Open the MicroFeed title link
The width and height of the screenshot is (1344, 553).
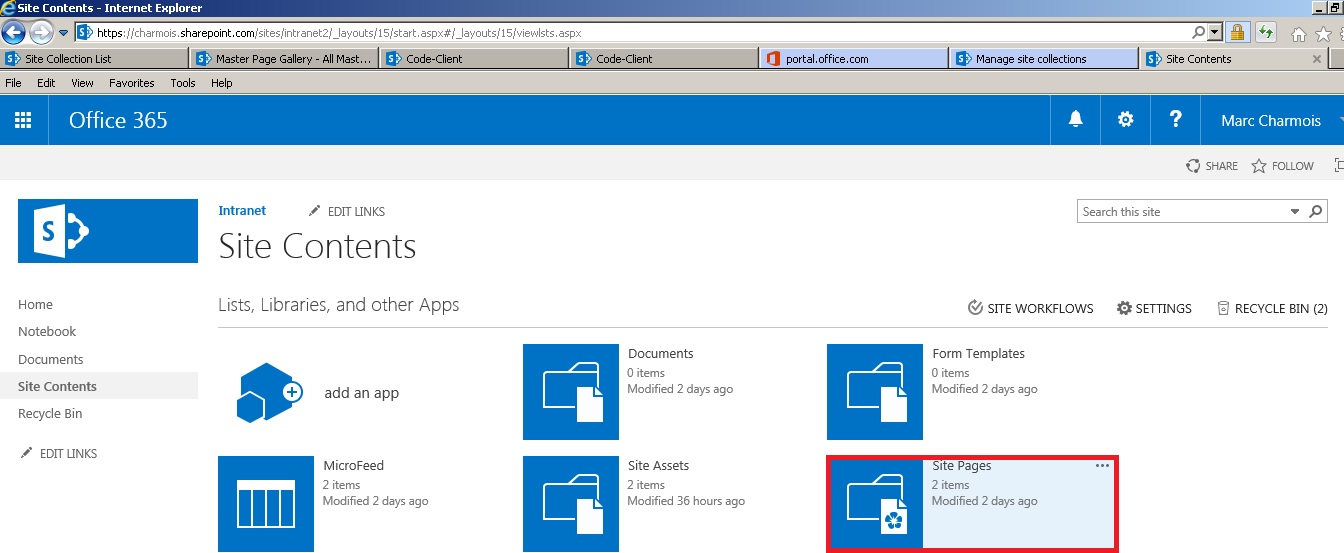tap(353, 466)
